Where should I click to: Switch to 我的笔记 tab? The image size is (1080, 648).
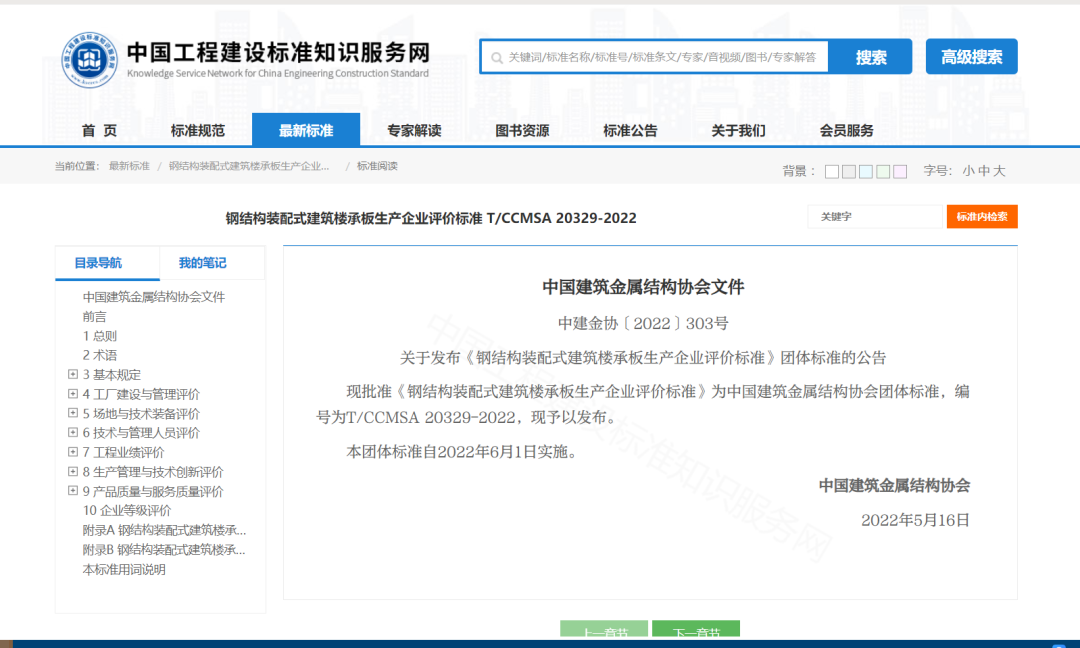point(202,263)
